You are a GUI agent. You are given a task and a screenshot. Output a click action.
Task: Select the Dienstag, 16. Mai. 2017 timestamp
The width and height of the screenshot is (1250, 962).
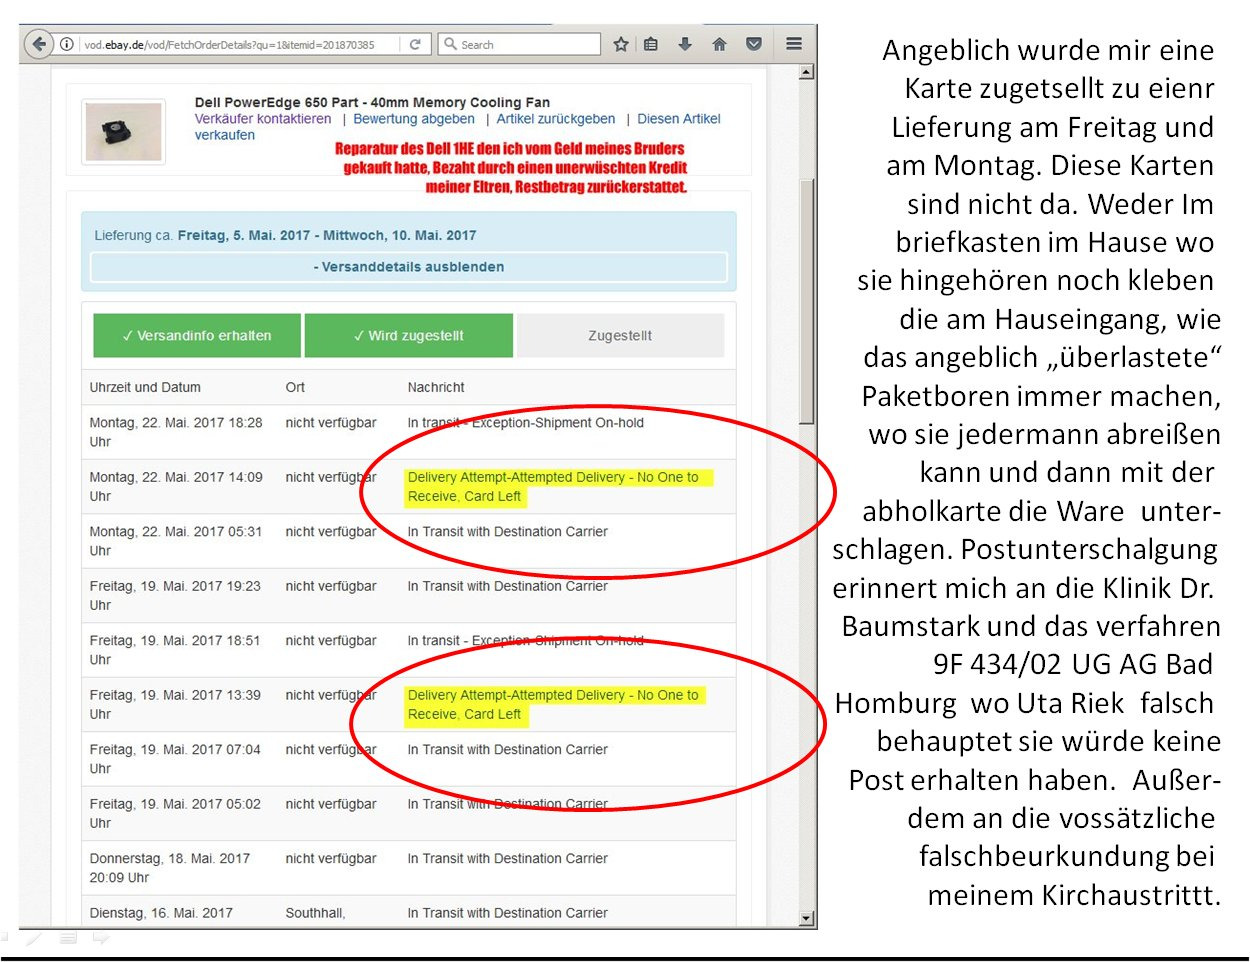tap(161, 913)
